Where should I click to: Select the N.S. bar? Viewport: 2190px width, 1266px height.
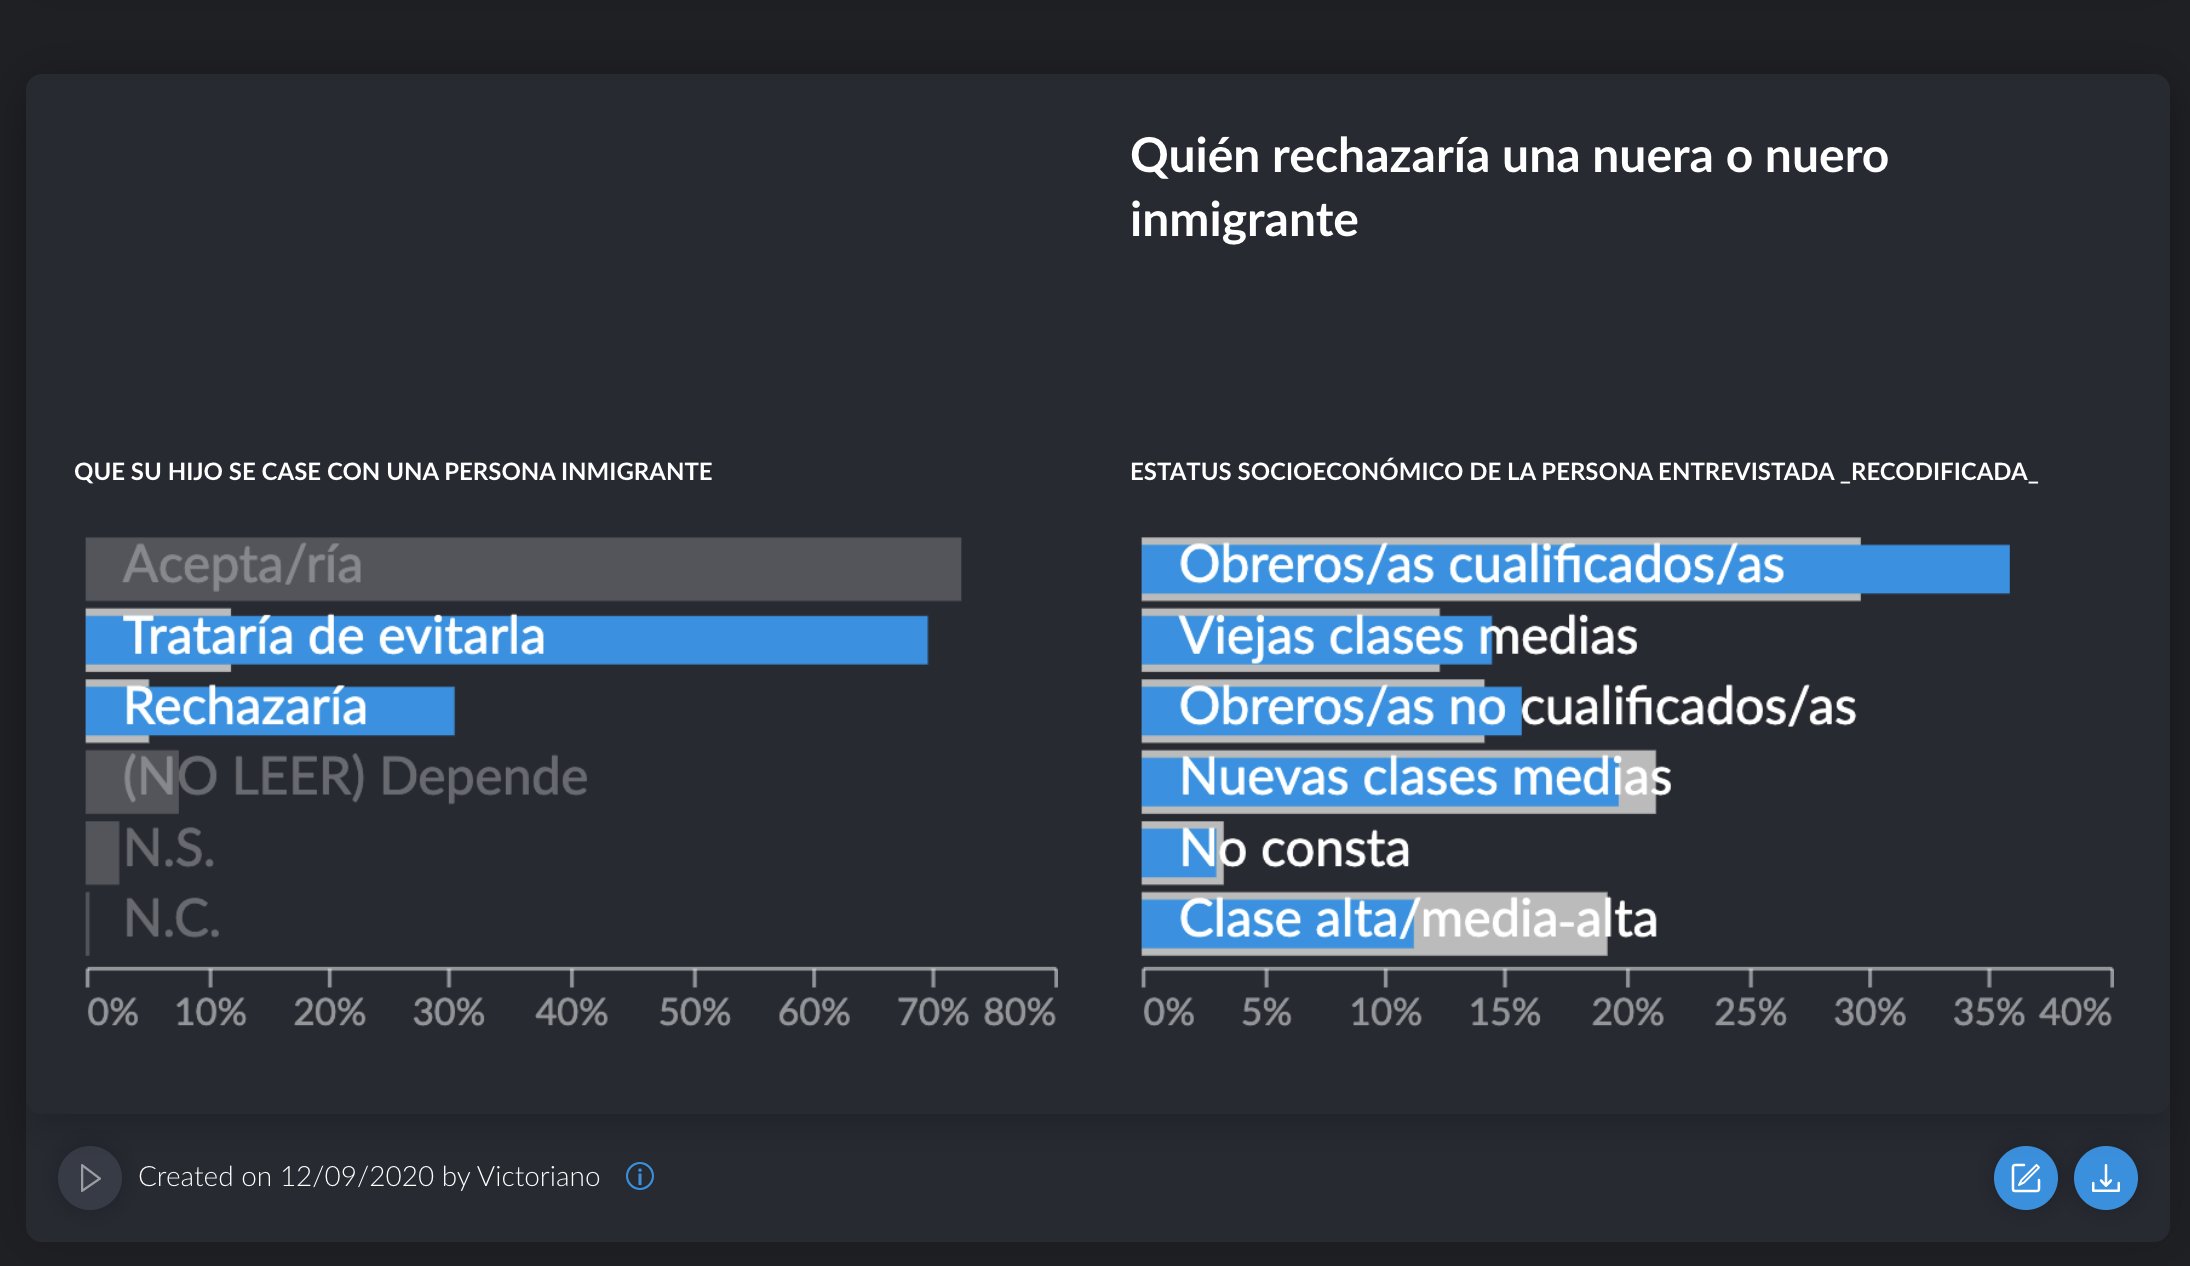102,852
